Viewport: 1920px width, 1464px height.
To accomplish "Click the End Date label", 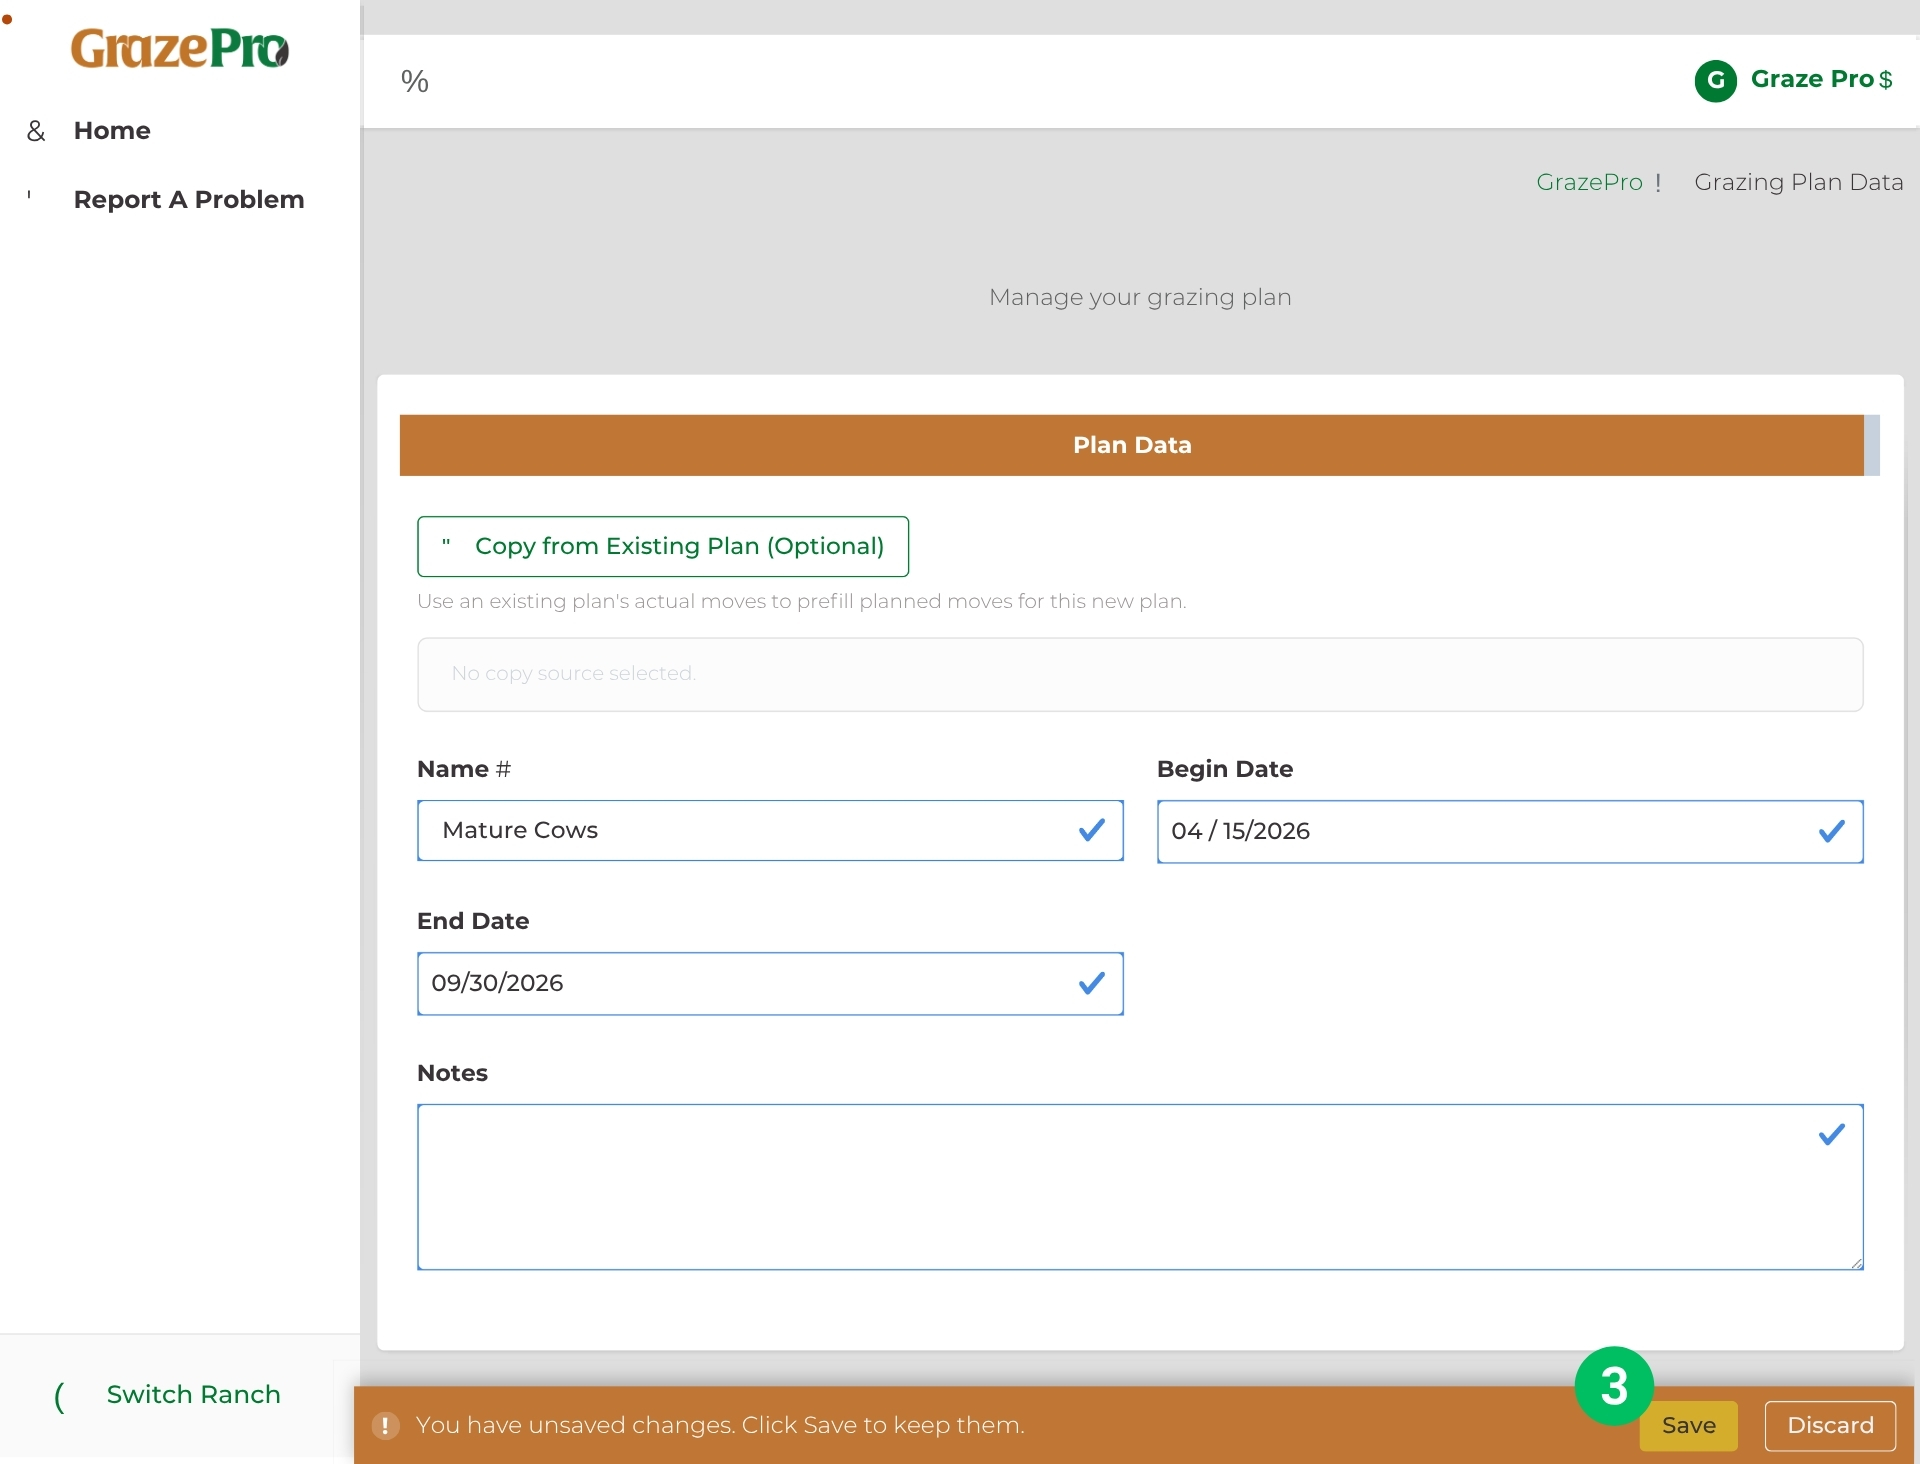I will pyautogui.click(x=473, y=921).
